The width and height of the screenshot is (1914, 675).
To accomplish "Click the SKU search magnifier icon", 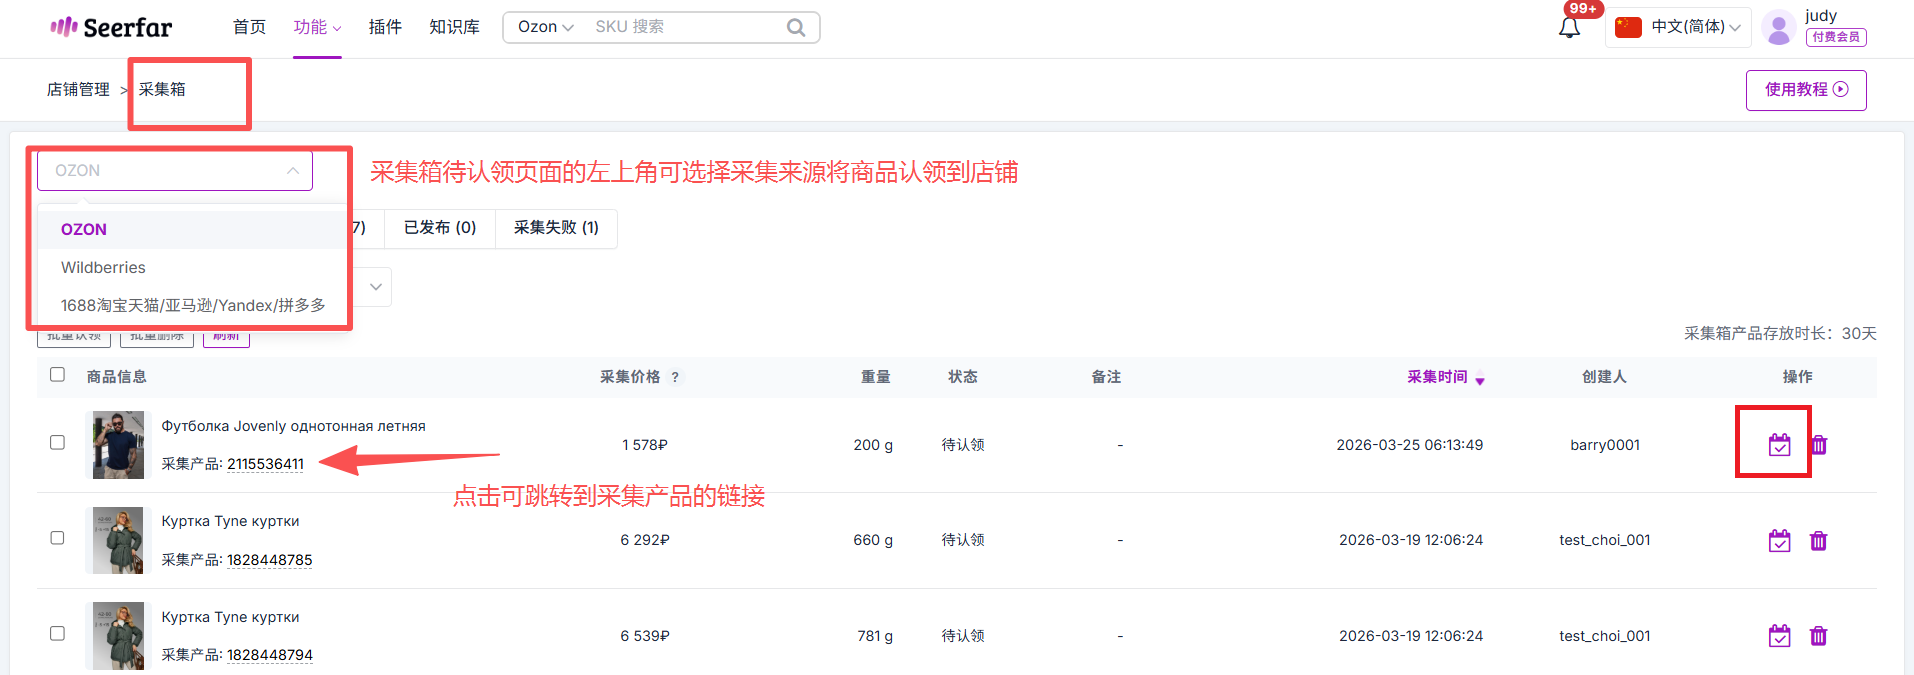I will tap(796, 28).
